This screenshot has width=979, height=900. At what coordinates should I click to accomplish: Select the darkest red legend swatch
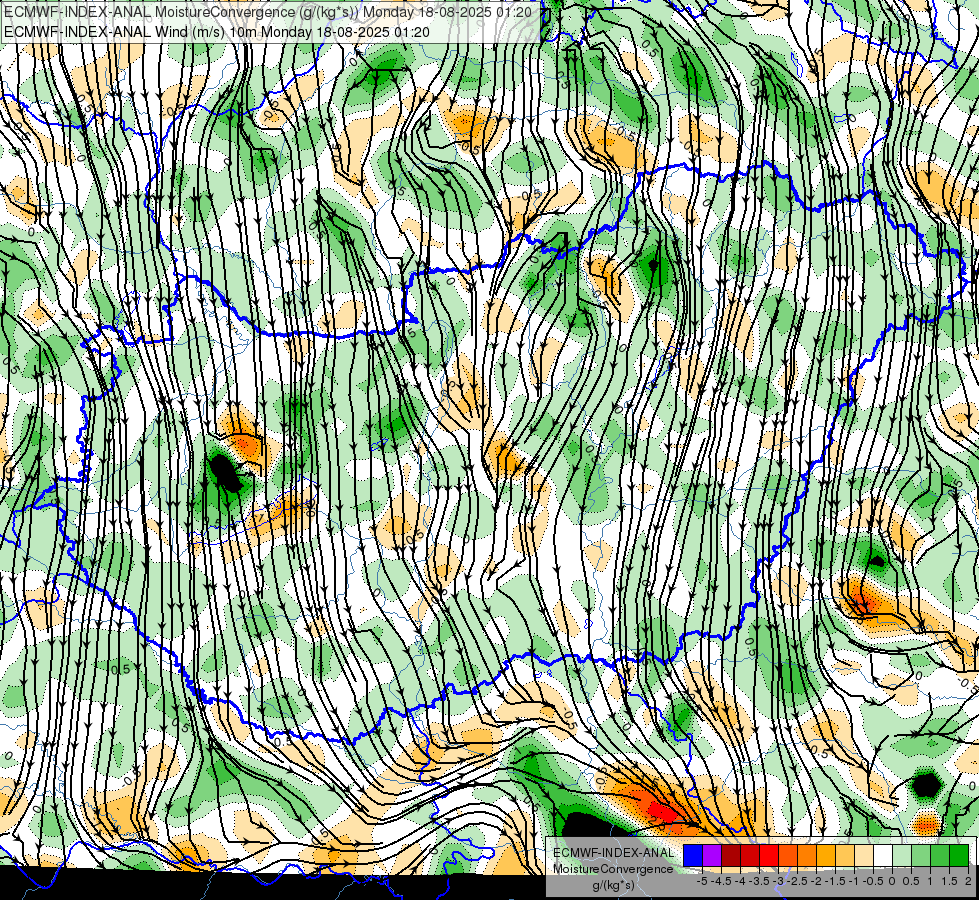tap(731, 856)
